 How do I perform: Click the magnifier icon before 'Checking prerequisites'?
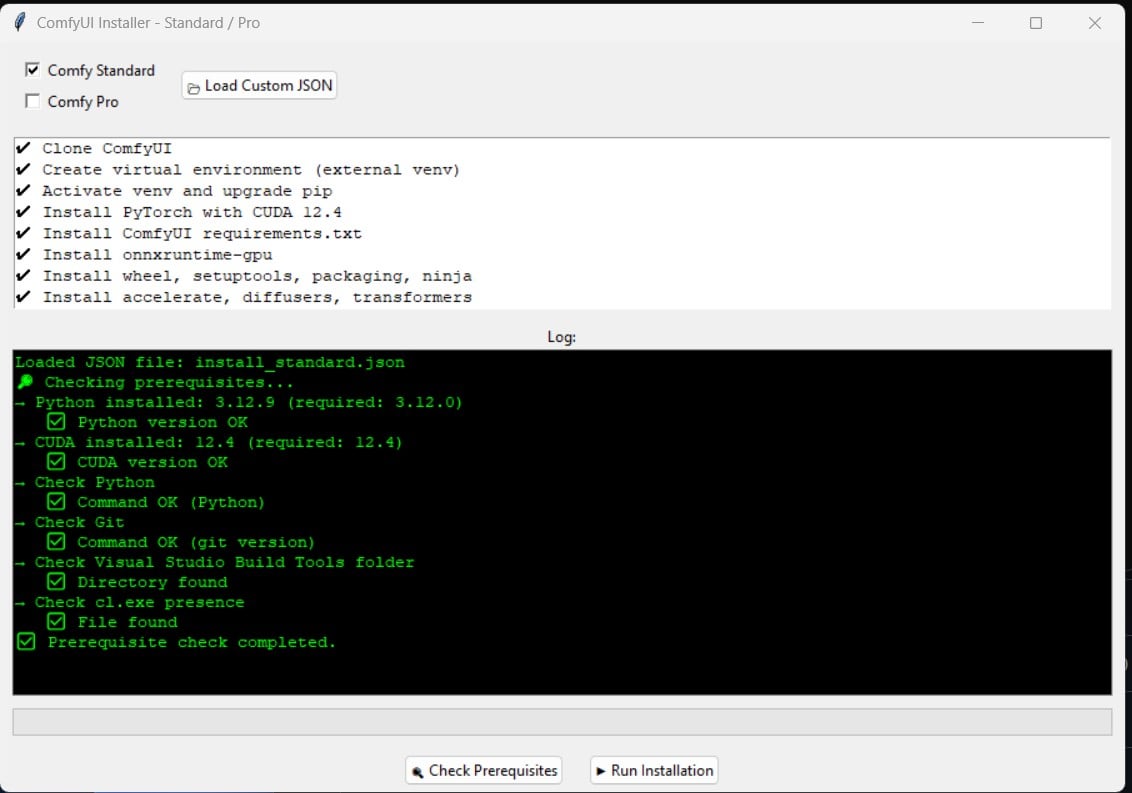[25, 381]
